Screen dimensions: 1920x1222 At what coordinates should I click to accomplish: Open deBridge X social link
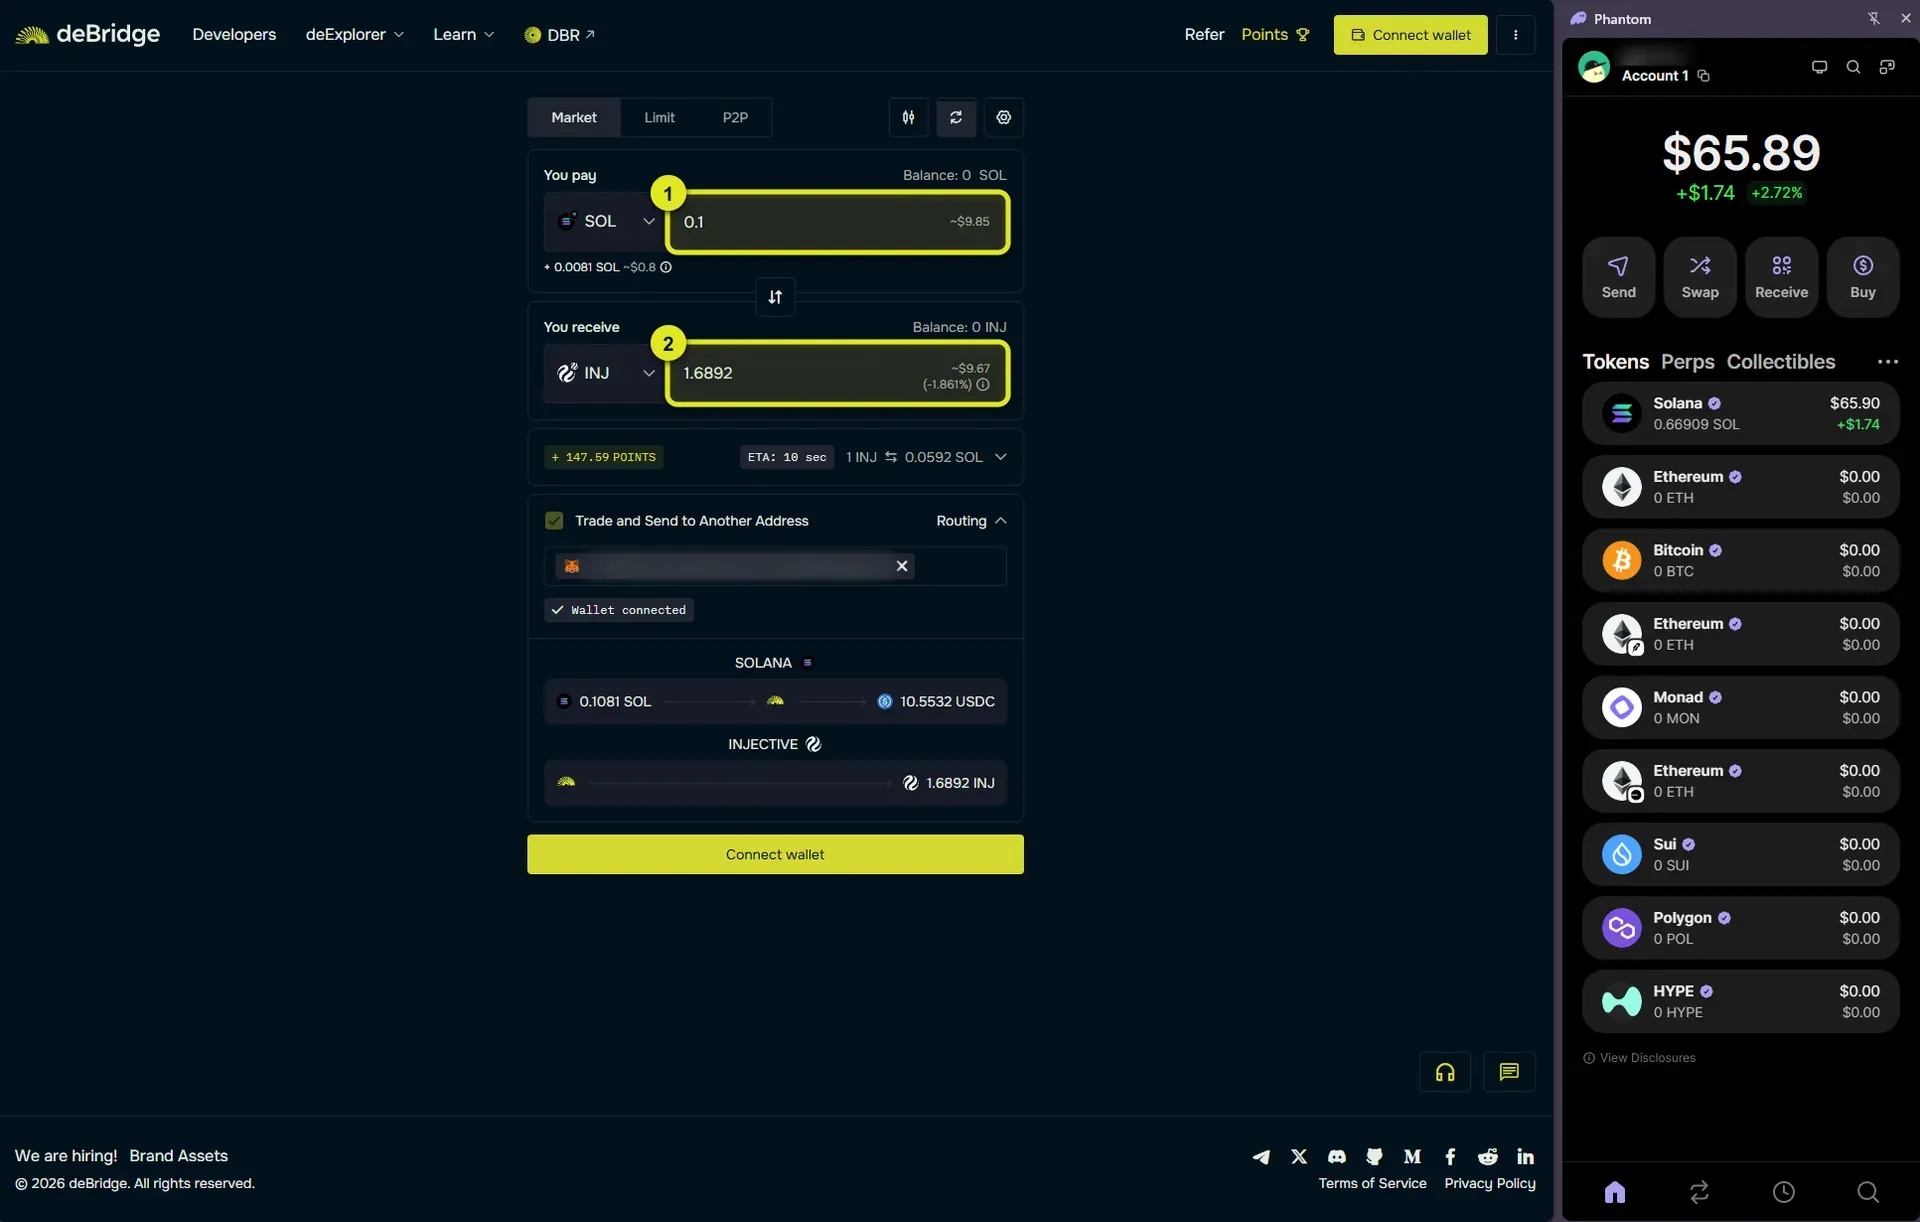(x=1299, y=1156)
